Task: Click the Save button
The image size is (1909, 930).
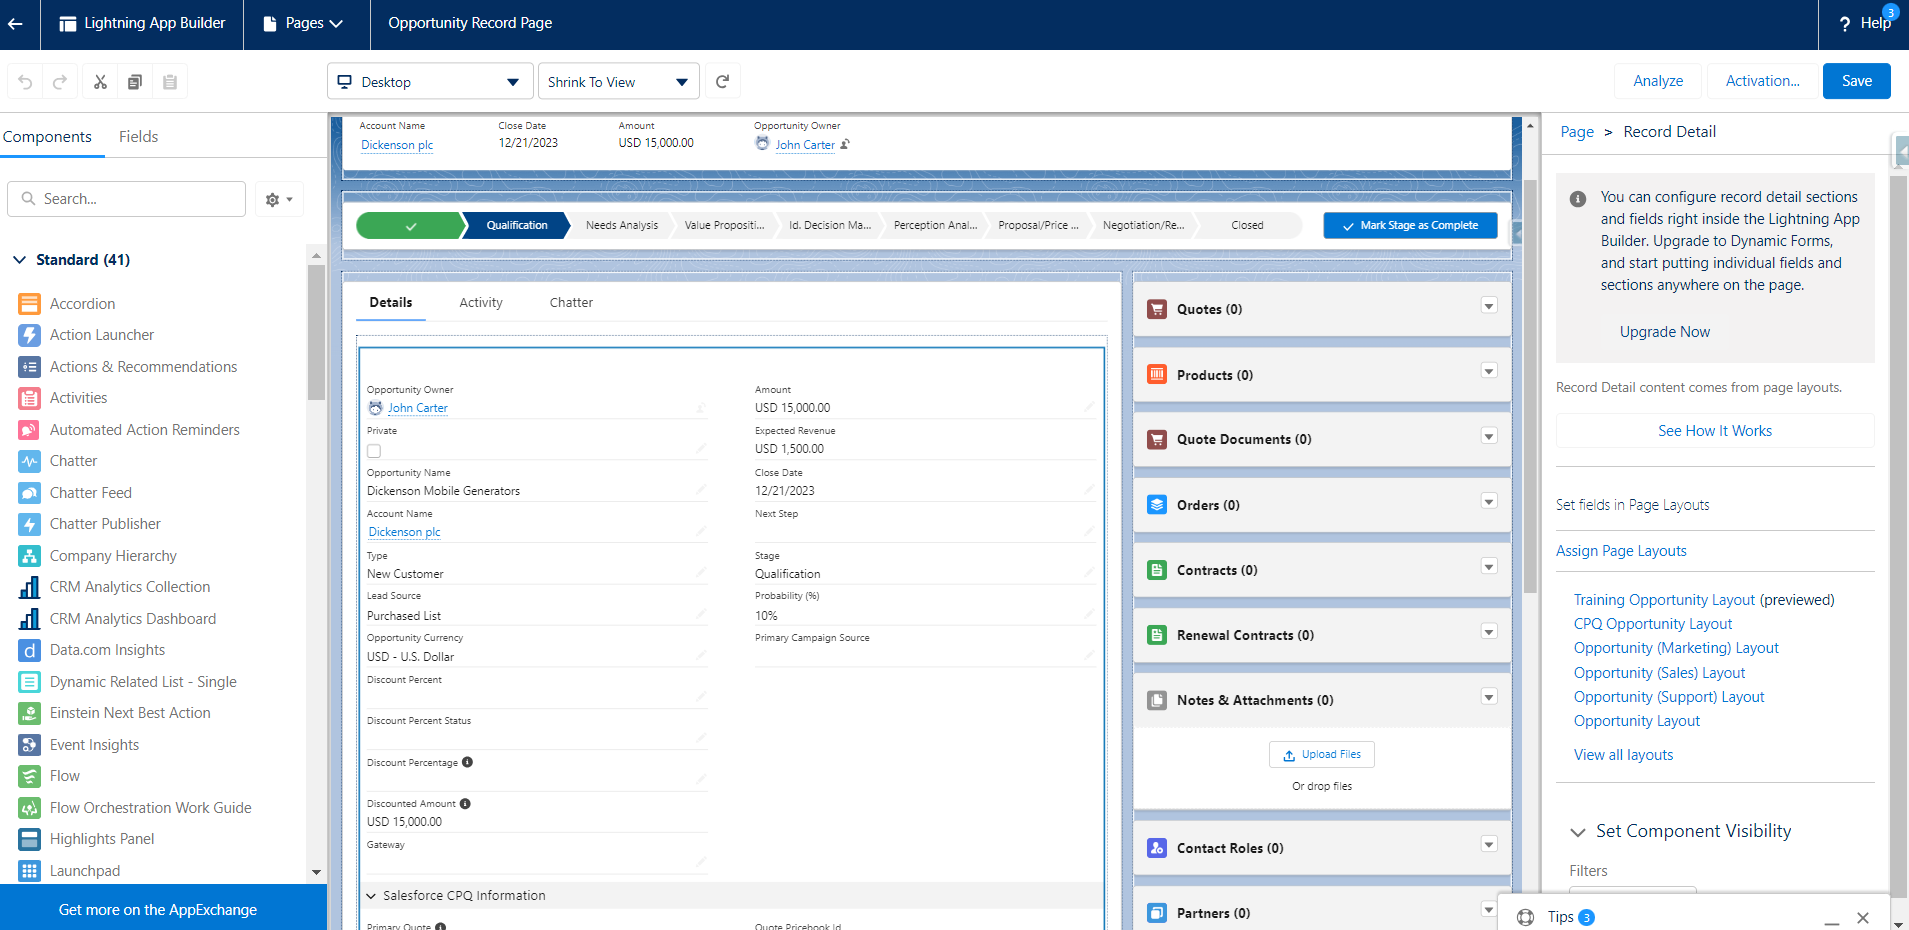Action: point(1856,81)
